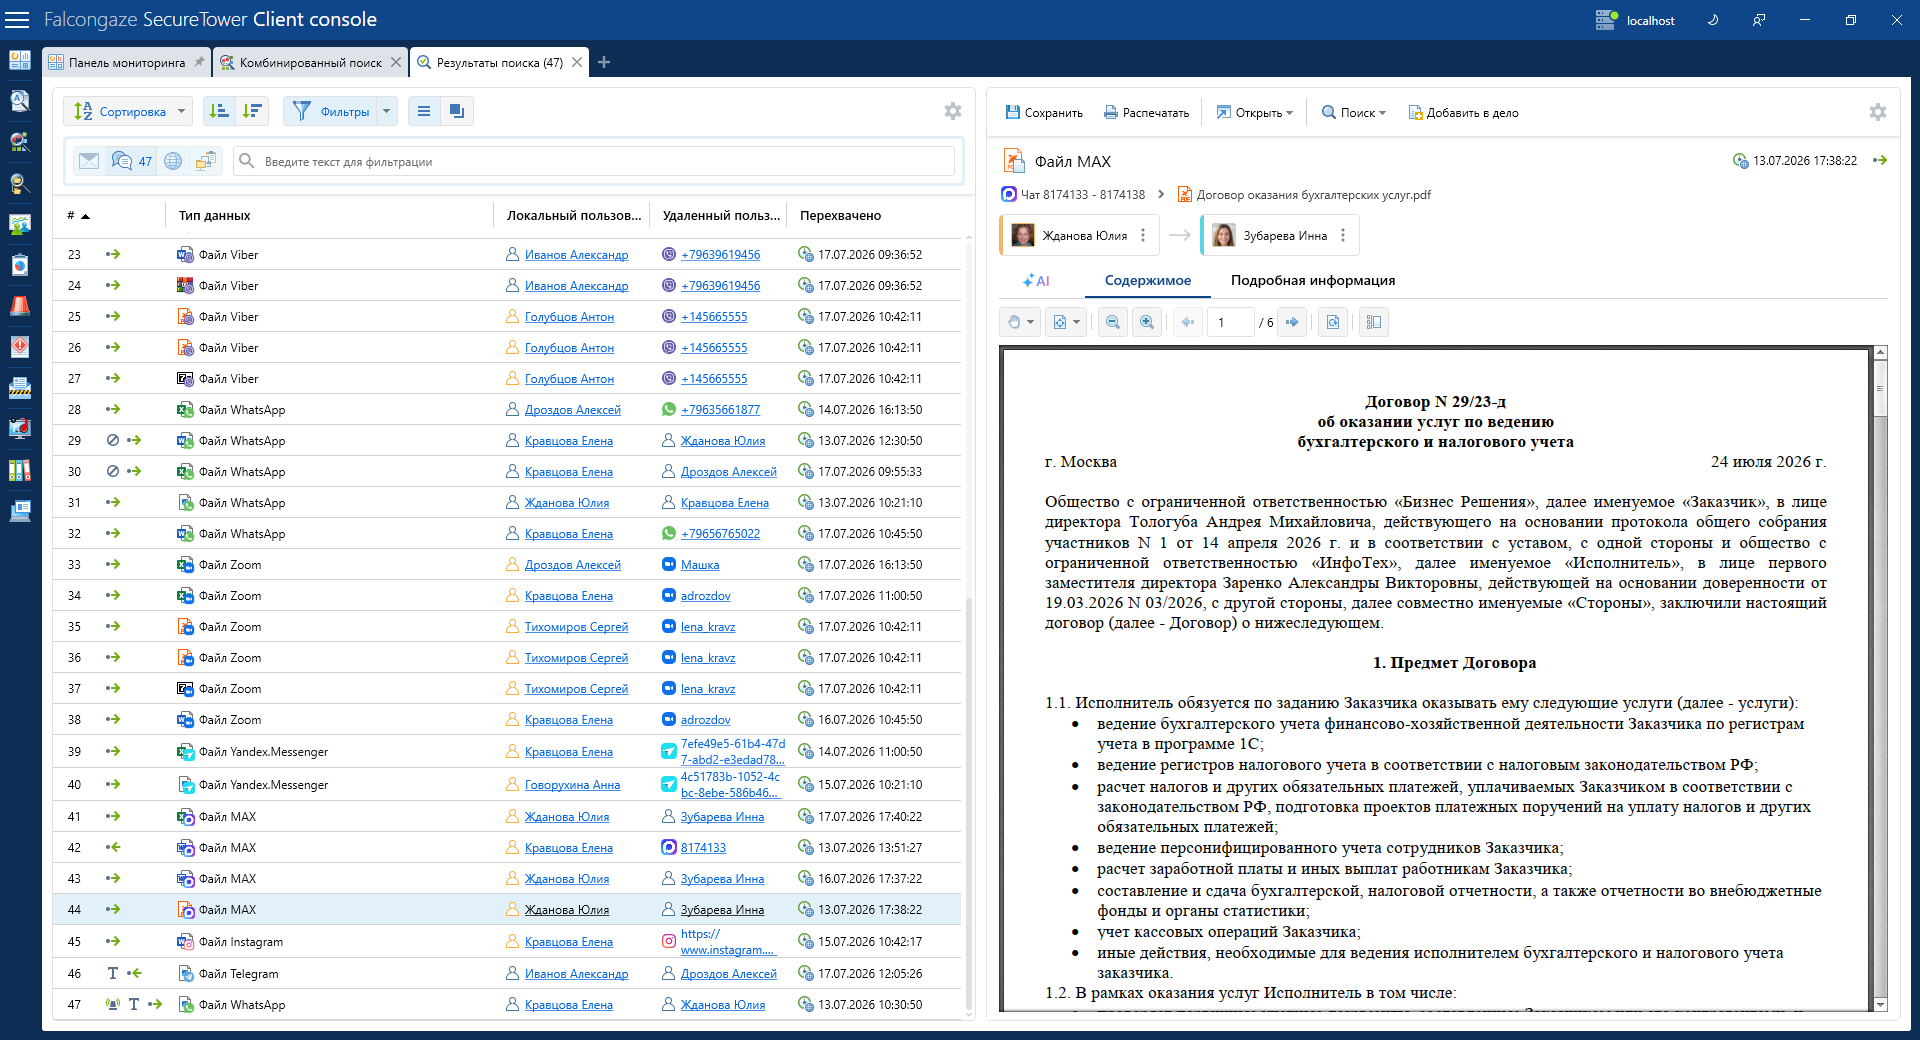Click the Сохранить button

coord(1044,113)
